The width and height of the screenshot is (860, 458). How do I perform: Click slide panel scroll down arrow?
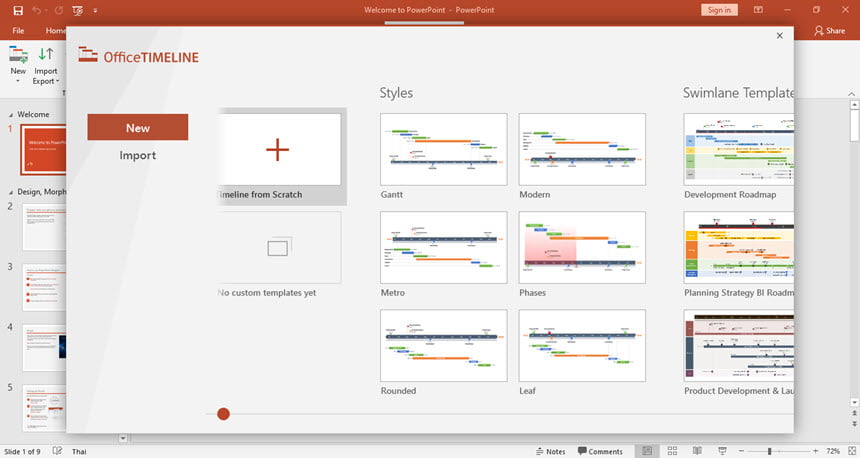[123, 438]
